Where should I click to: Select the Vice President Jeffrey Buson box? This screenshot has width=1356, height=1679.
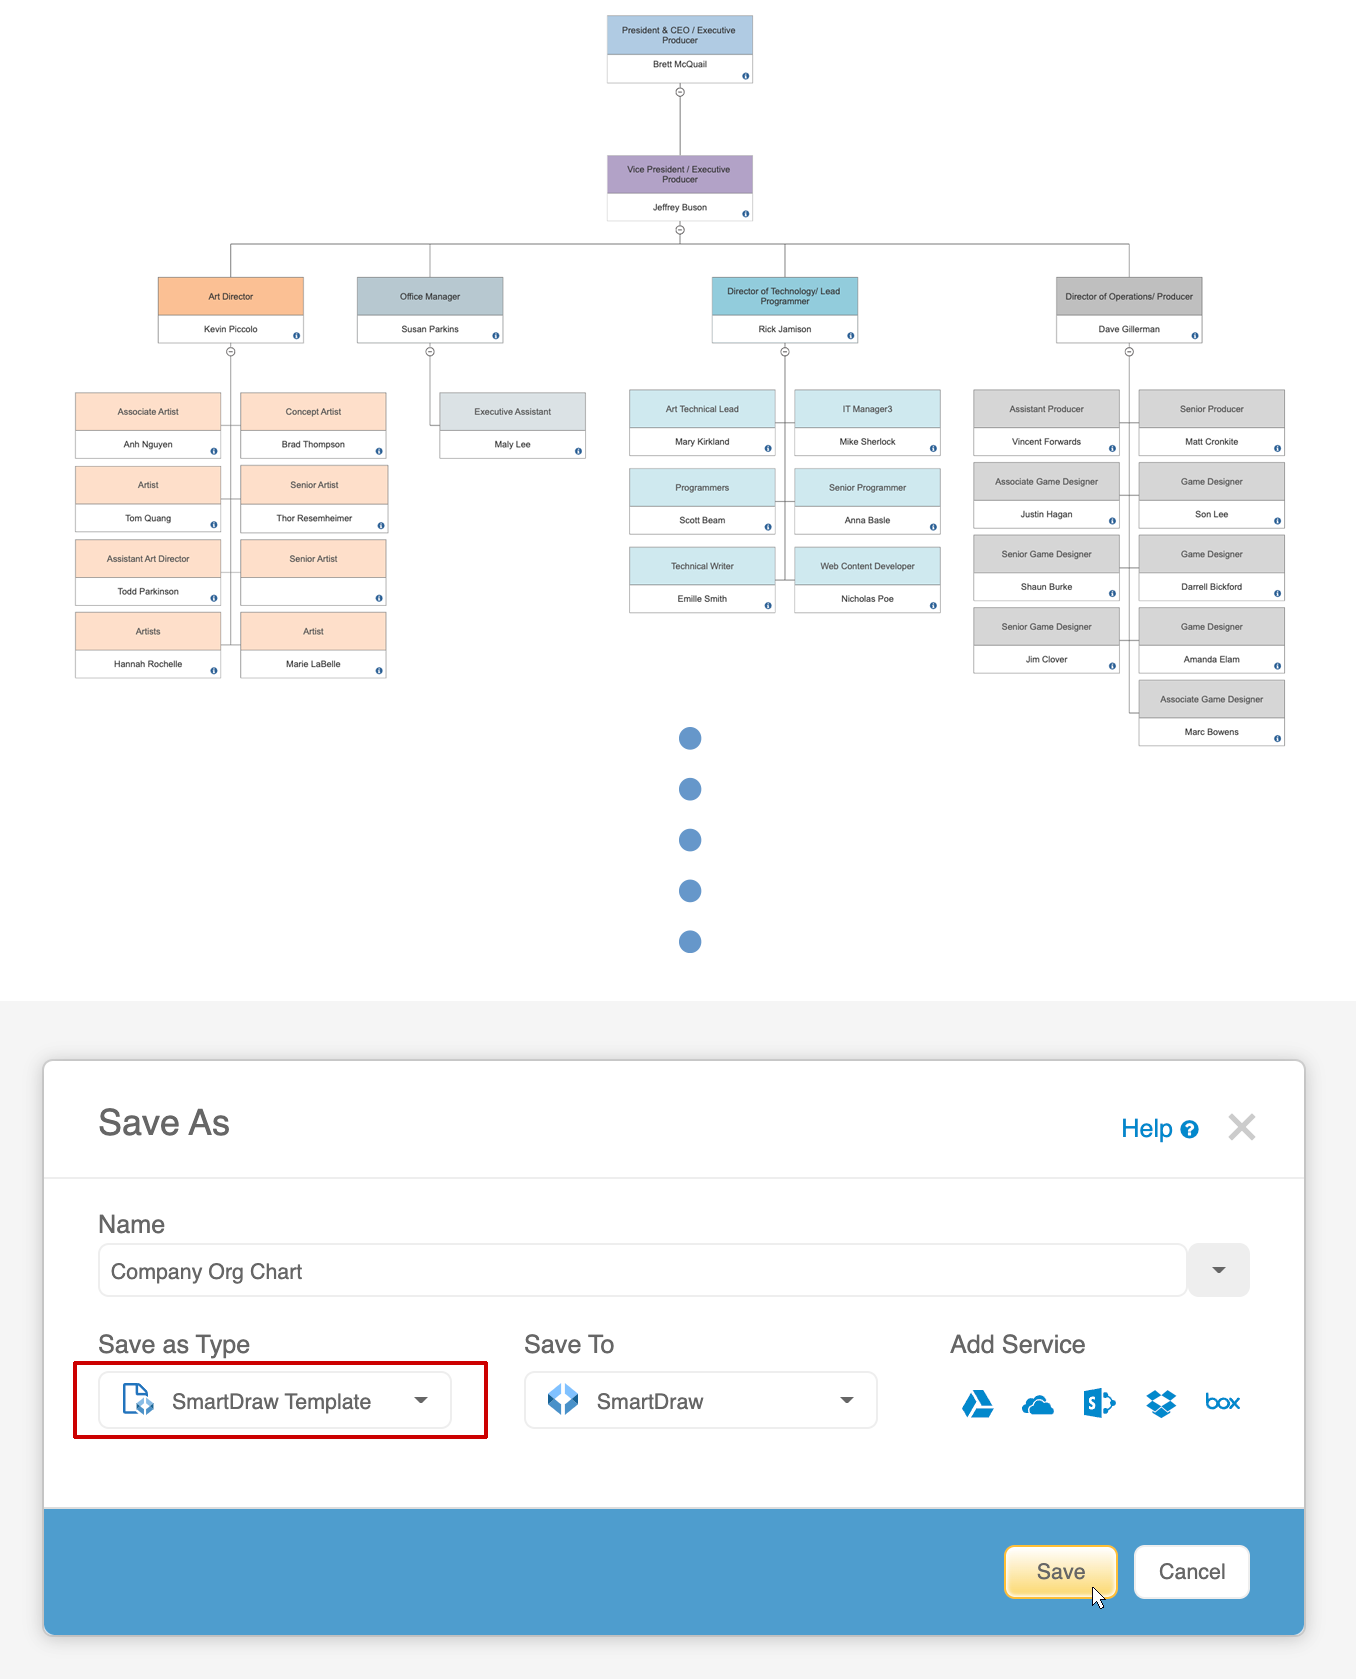tap(680, 188)
